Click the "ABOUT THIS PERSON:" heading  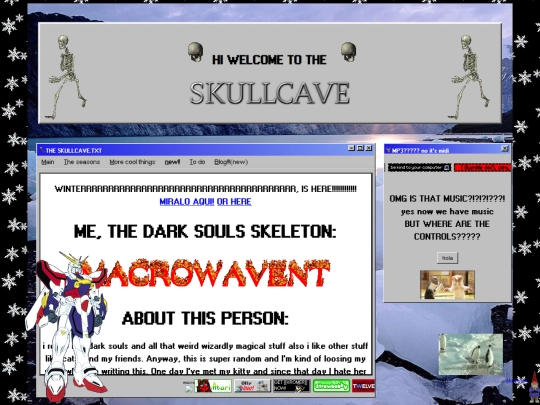pos(205,318)
